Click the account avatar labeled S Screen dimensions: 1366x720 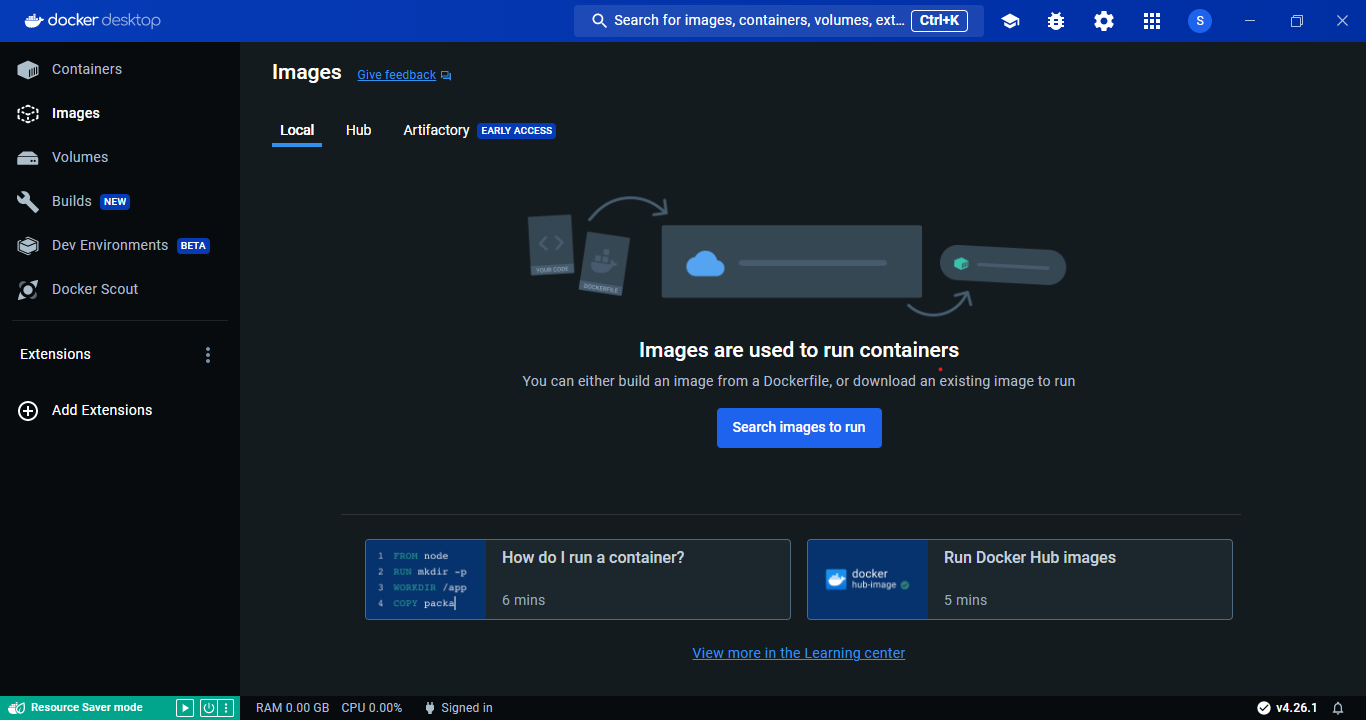click(1200, 21)
